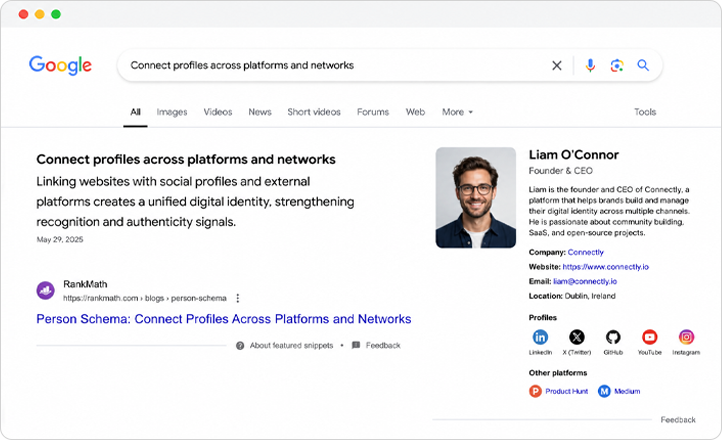Open the https://www.connectly.io website link
This screenshot has width=722, height=440.
tap(606, 267)
